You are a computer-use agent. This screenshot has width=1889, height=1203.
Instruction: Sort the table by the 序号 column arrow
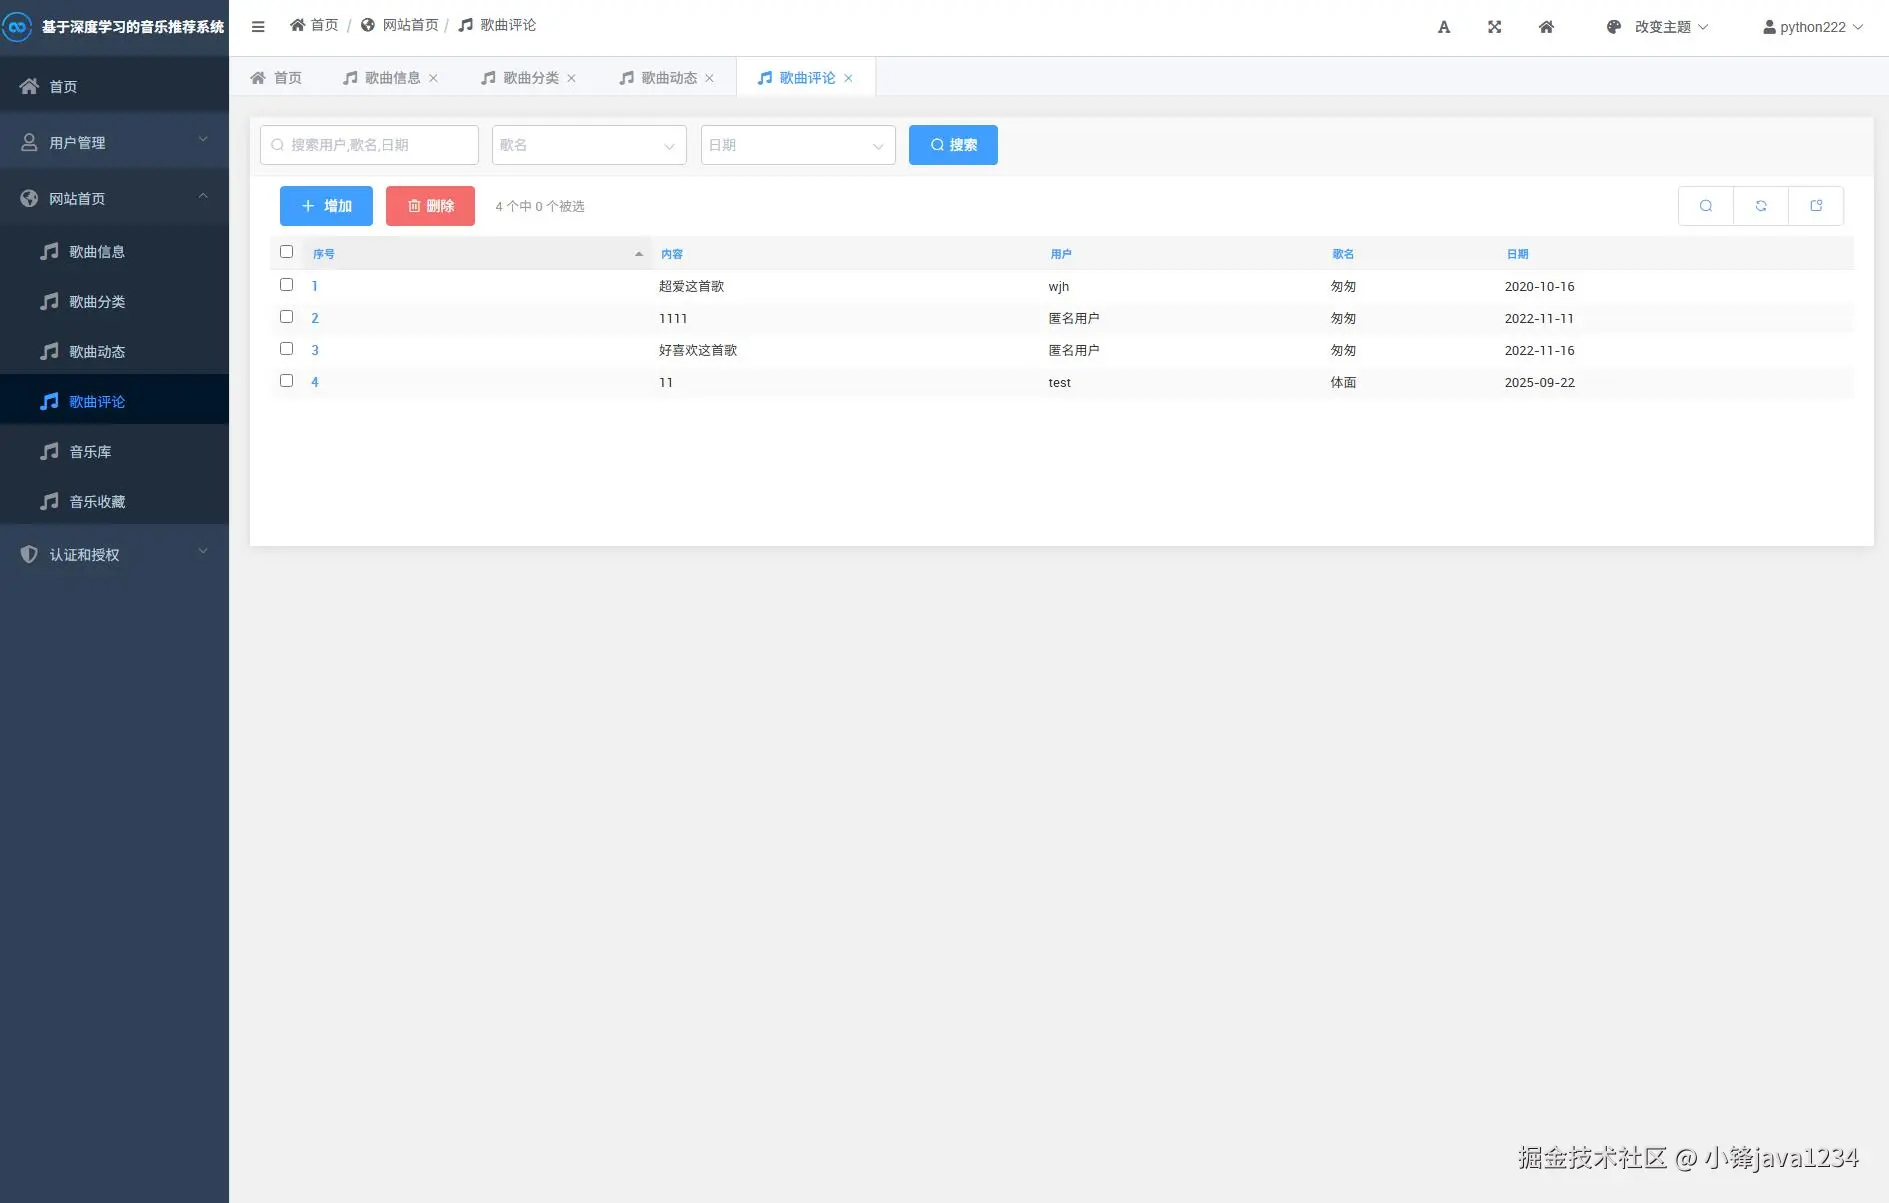click(639, 254)
